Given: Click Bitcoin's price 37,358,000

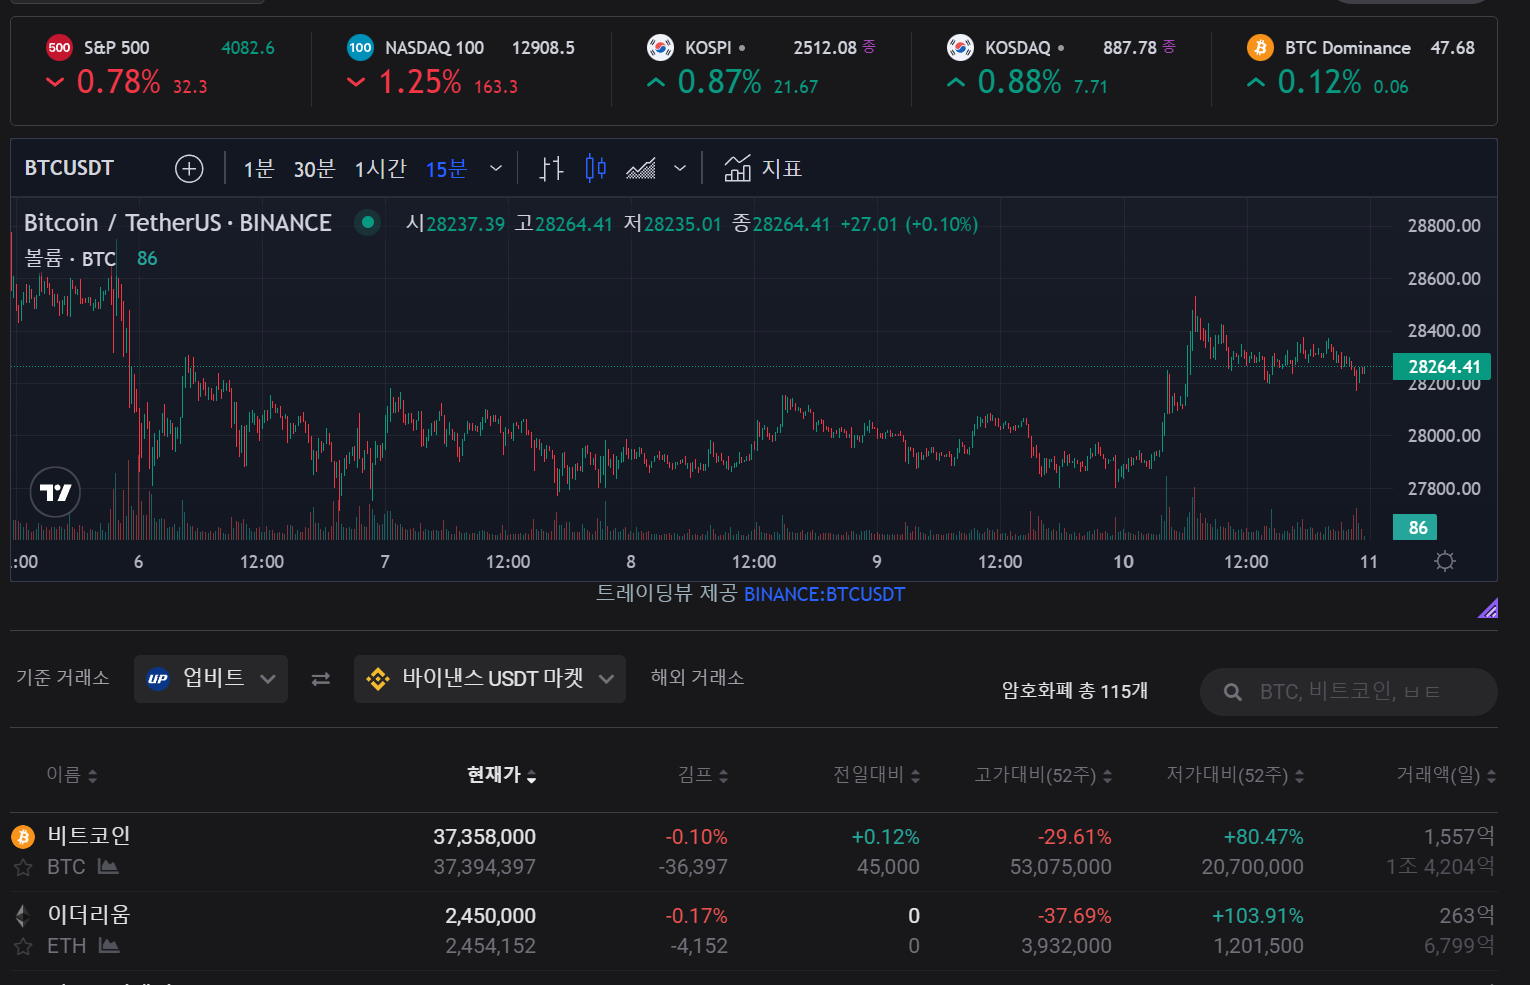Looking at the screenshot, I should pos(485,837).
